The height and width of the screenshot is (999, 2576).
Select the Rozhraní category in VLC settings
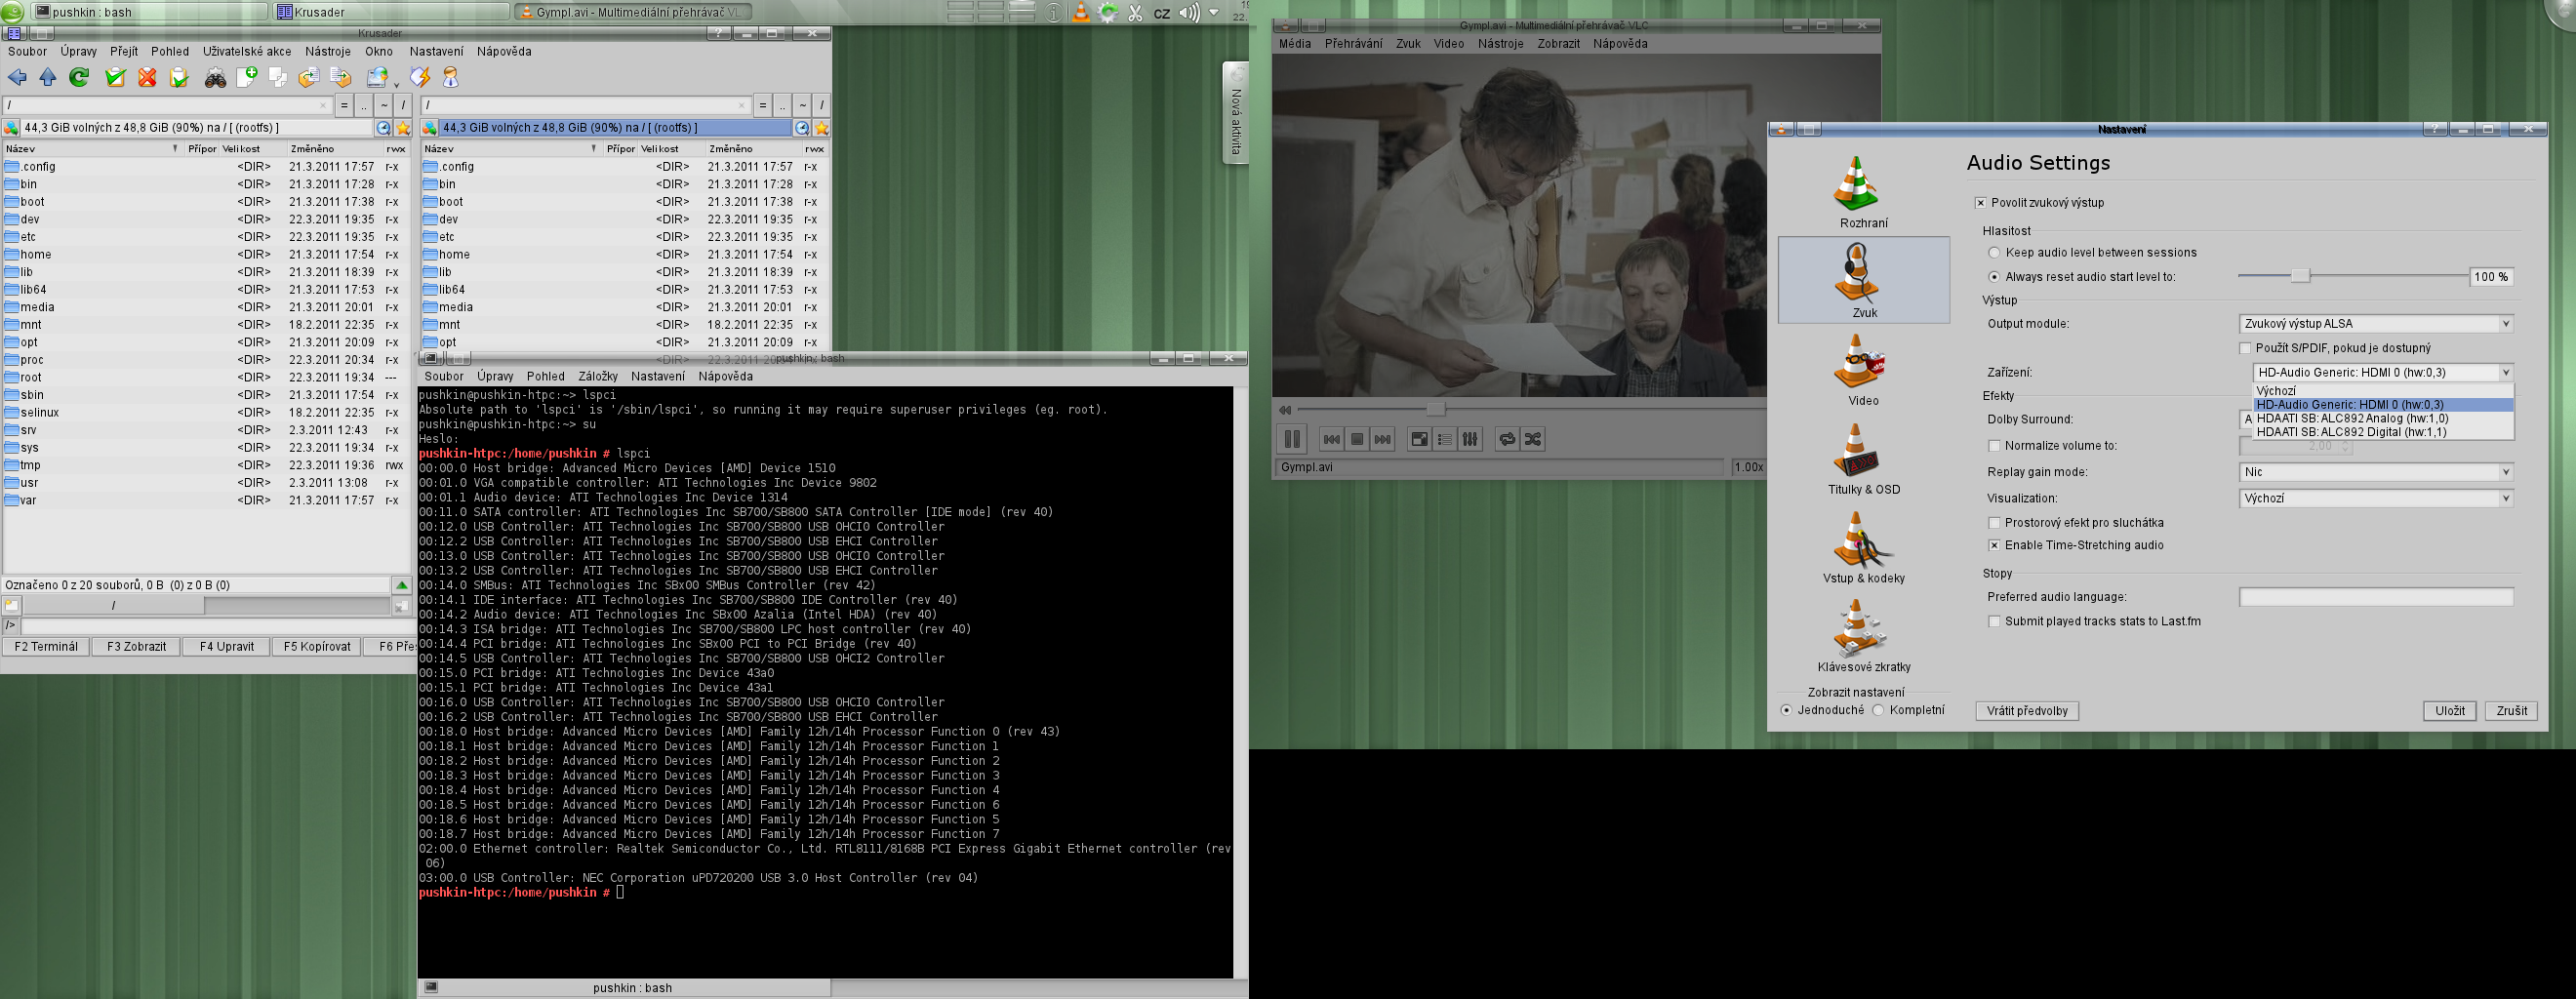click(1863, 192)
